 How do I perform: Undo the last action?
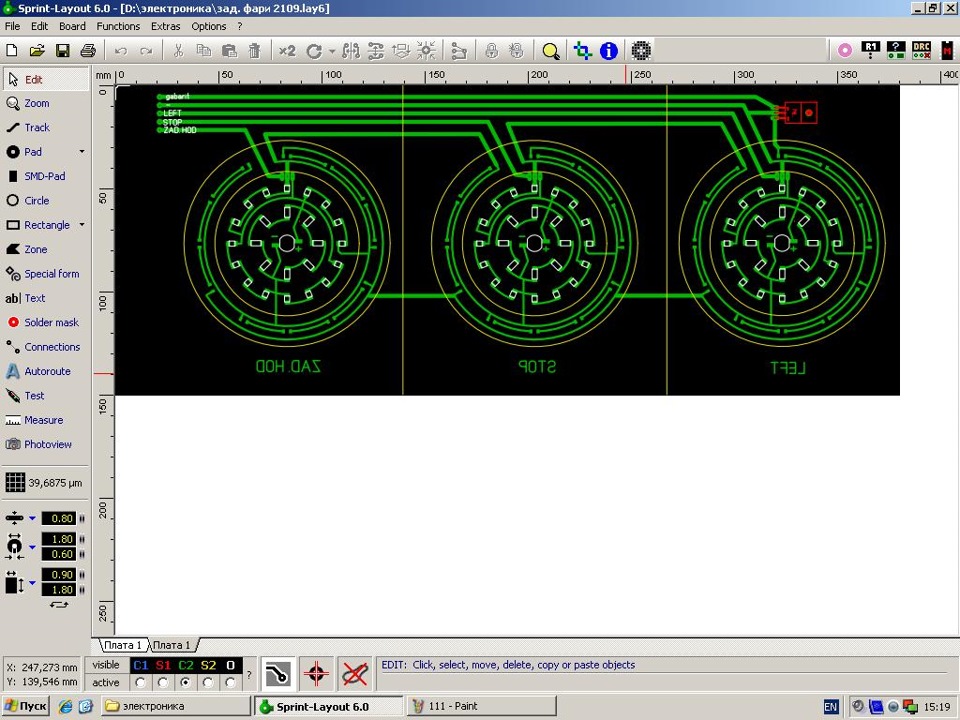[121, 51]
